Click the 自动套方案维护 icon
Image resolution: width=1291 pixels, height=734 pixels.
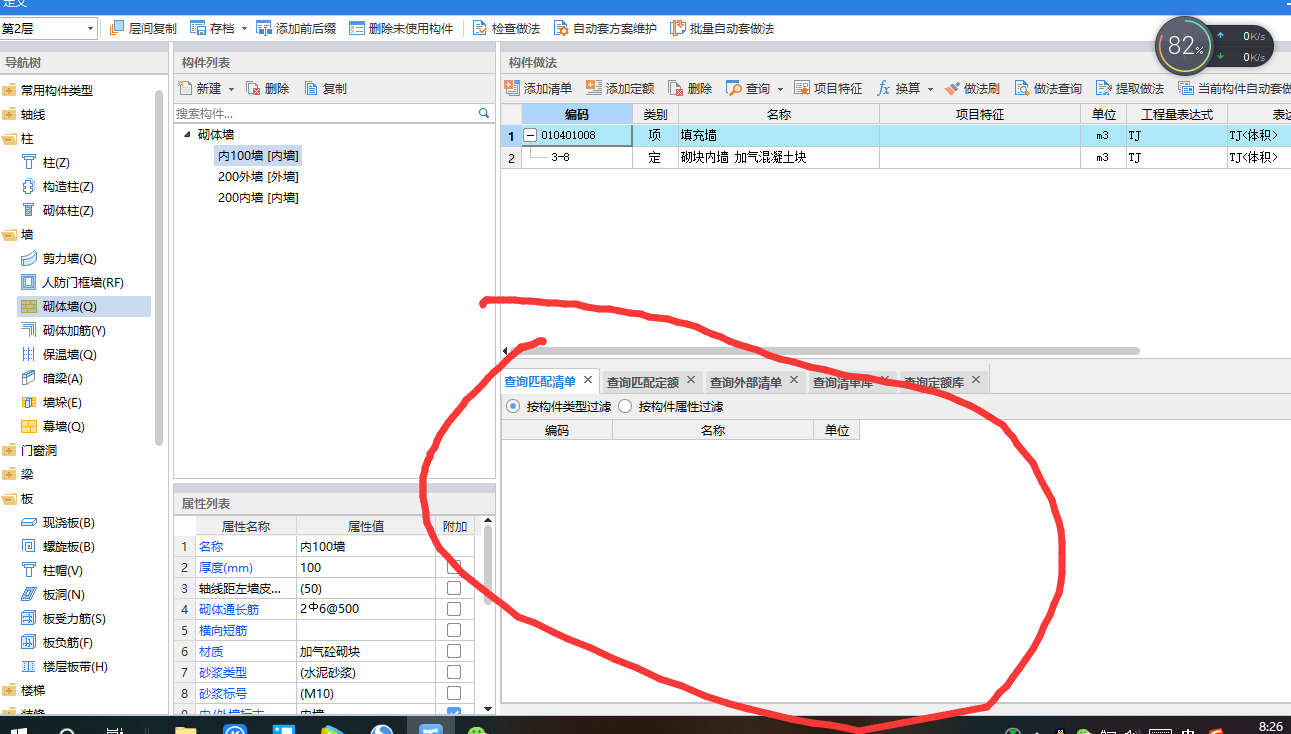click(561, 29)
